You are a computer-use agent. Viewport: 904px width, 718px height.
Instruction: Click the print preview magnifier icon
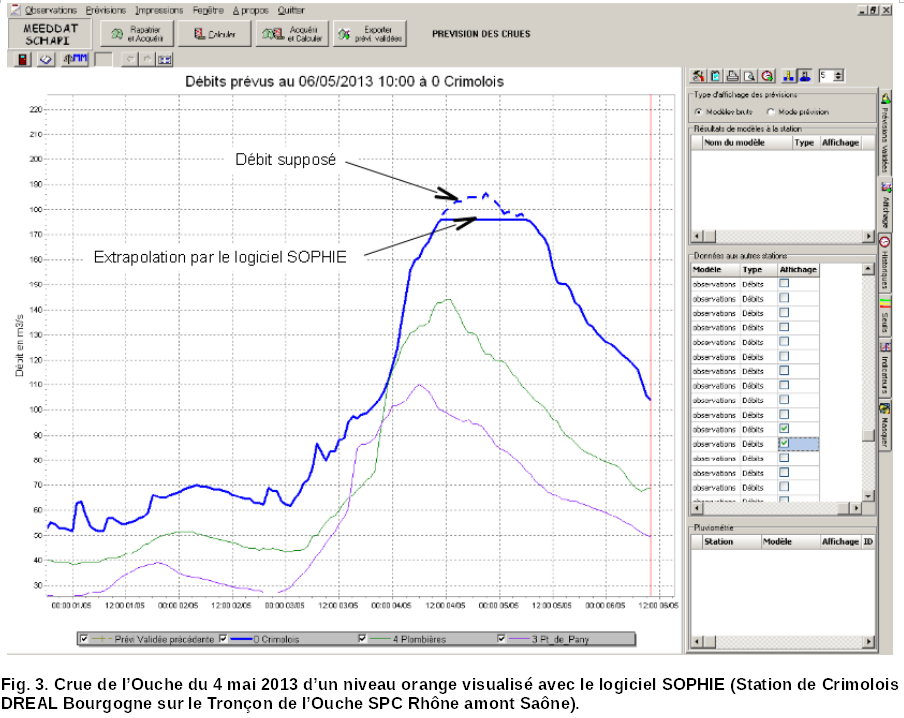pos(749,76)
